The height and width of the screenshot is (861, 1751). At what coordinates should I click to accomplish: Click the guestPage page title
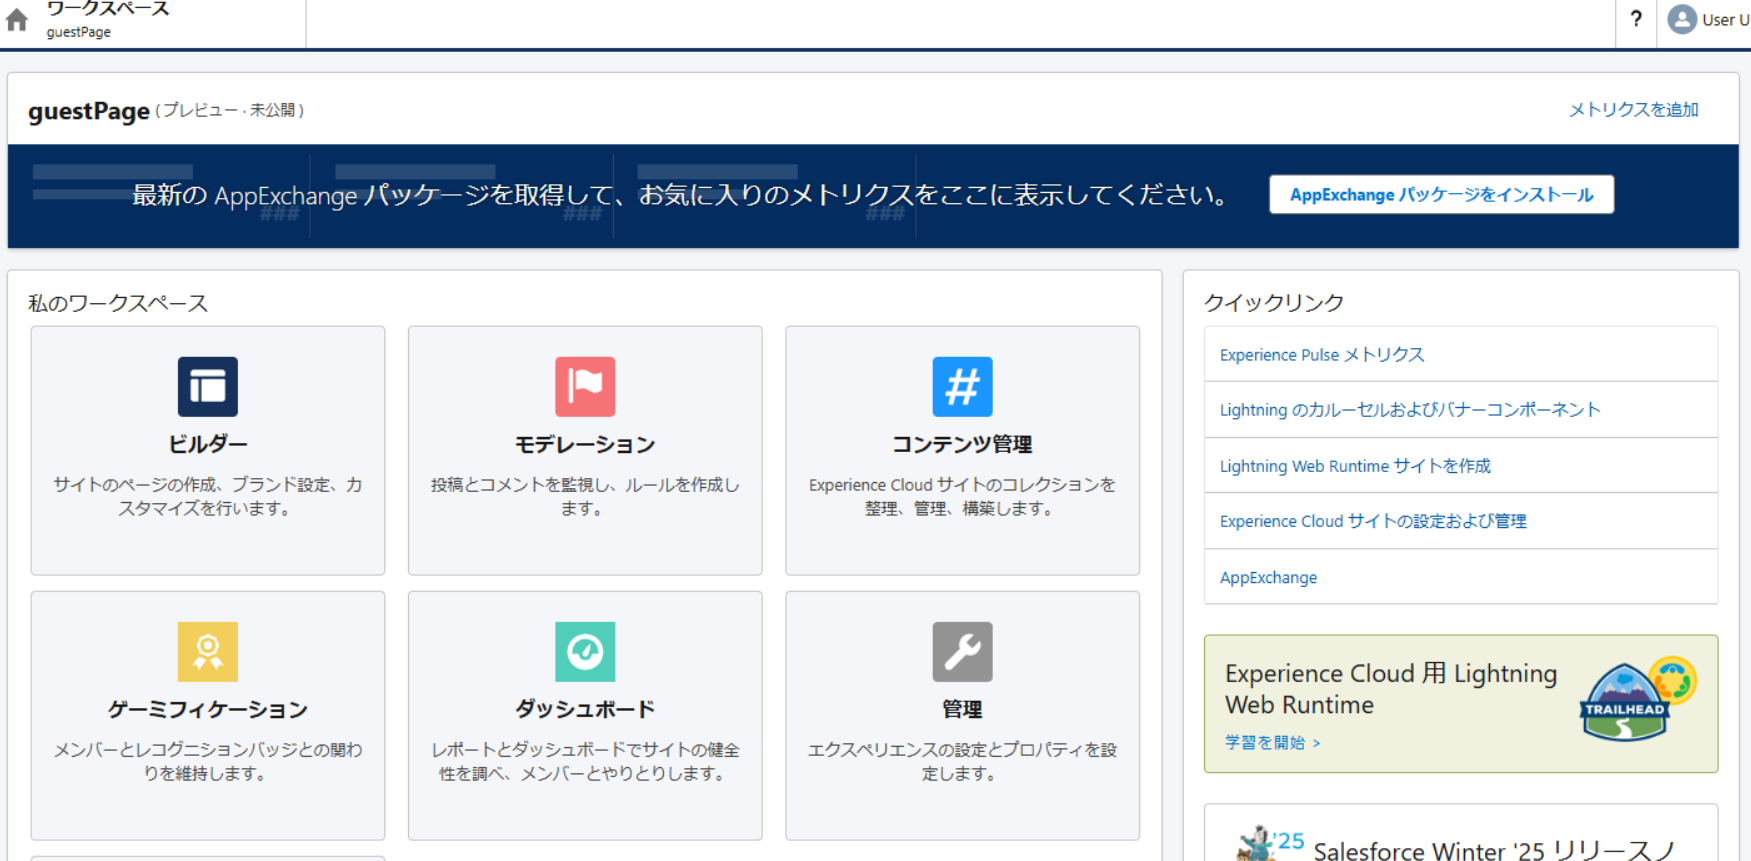coord(89,111)
